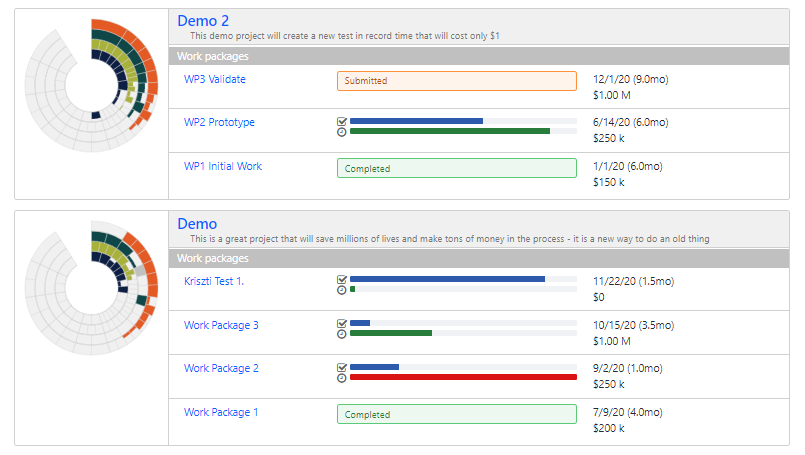Click the Completed status box for WP1 Initial Work
Image resolution: width=805 pixels, height=455 pixels.
pyautogui.click(x=457, y=168)
